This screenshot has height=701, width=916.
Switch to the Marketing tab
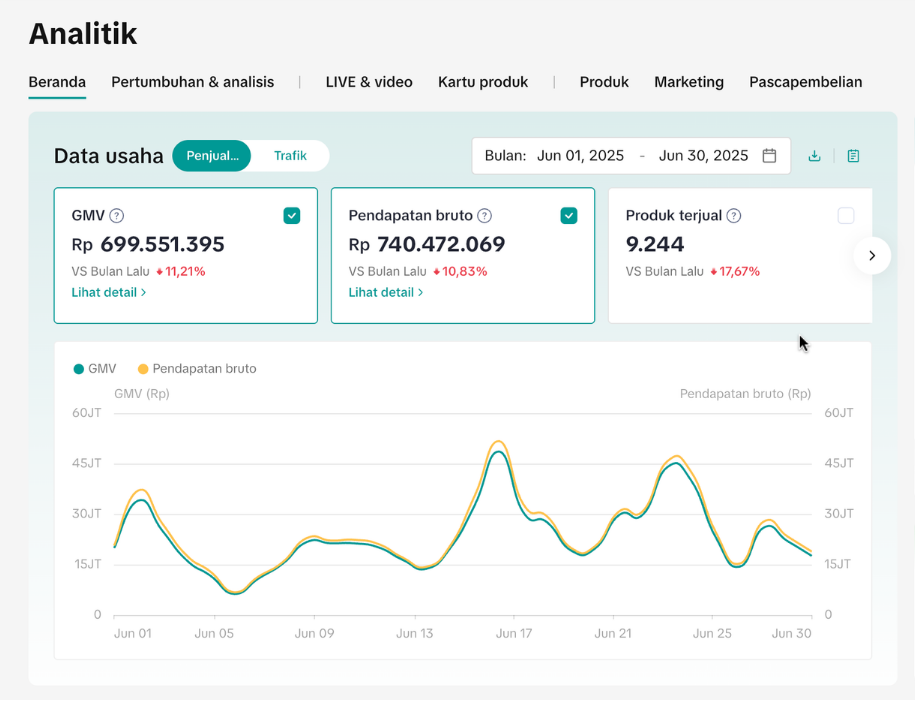click(x=689, y=82)
